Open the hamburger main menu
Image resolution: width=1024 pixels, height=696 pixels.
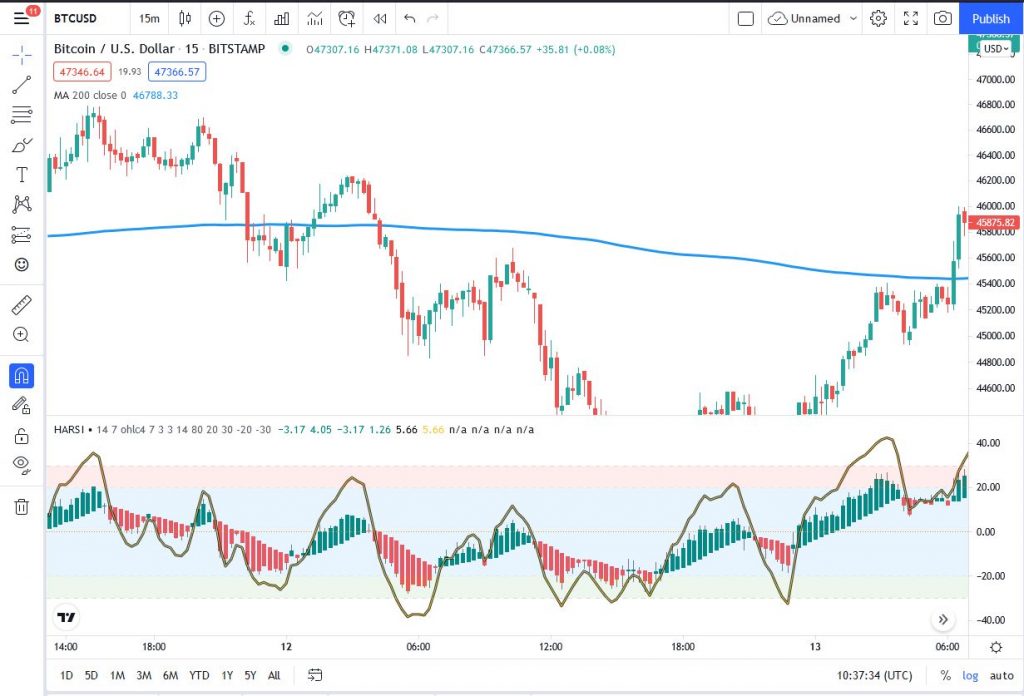21,18
